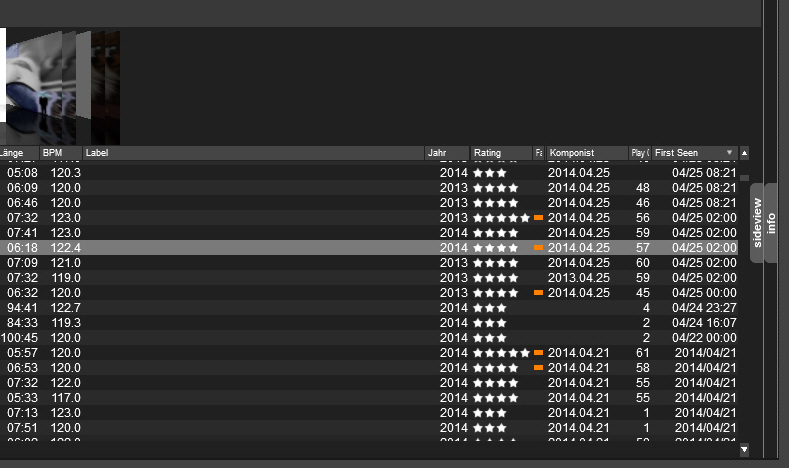Click the orange marker on the 05:57 track row
The image size is (789, 468).
tap(538, 353)
